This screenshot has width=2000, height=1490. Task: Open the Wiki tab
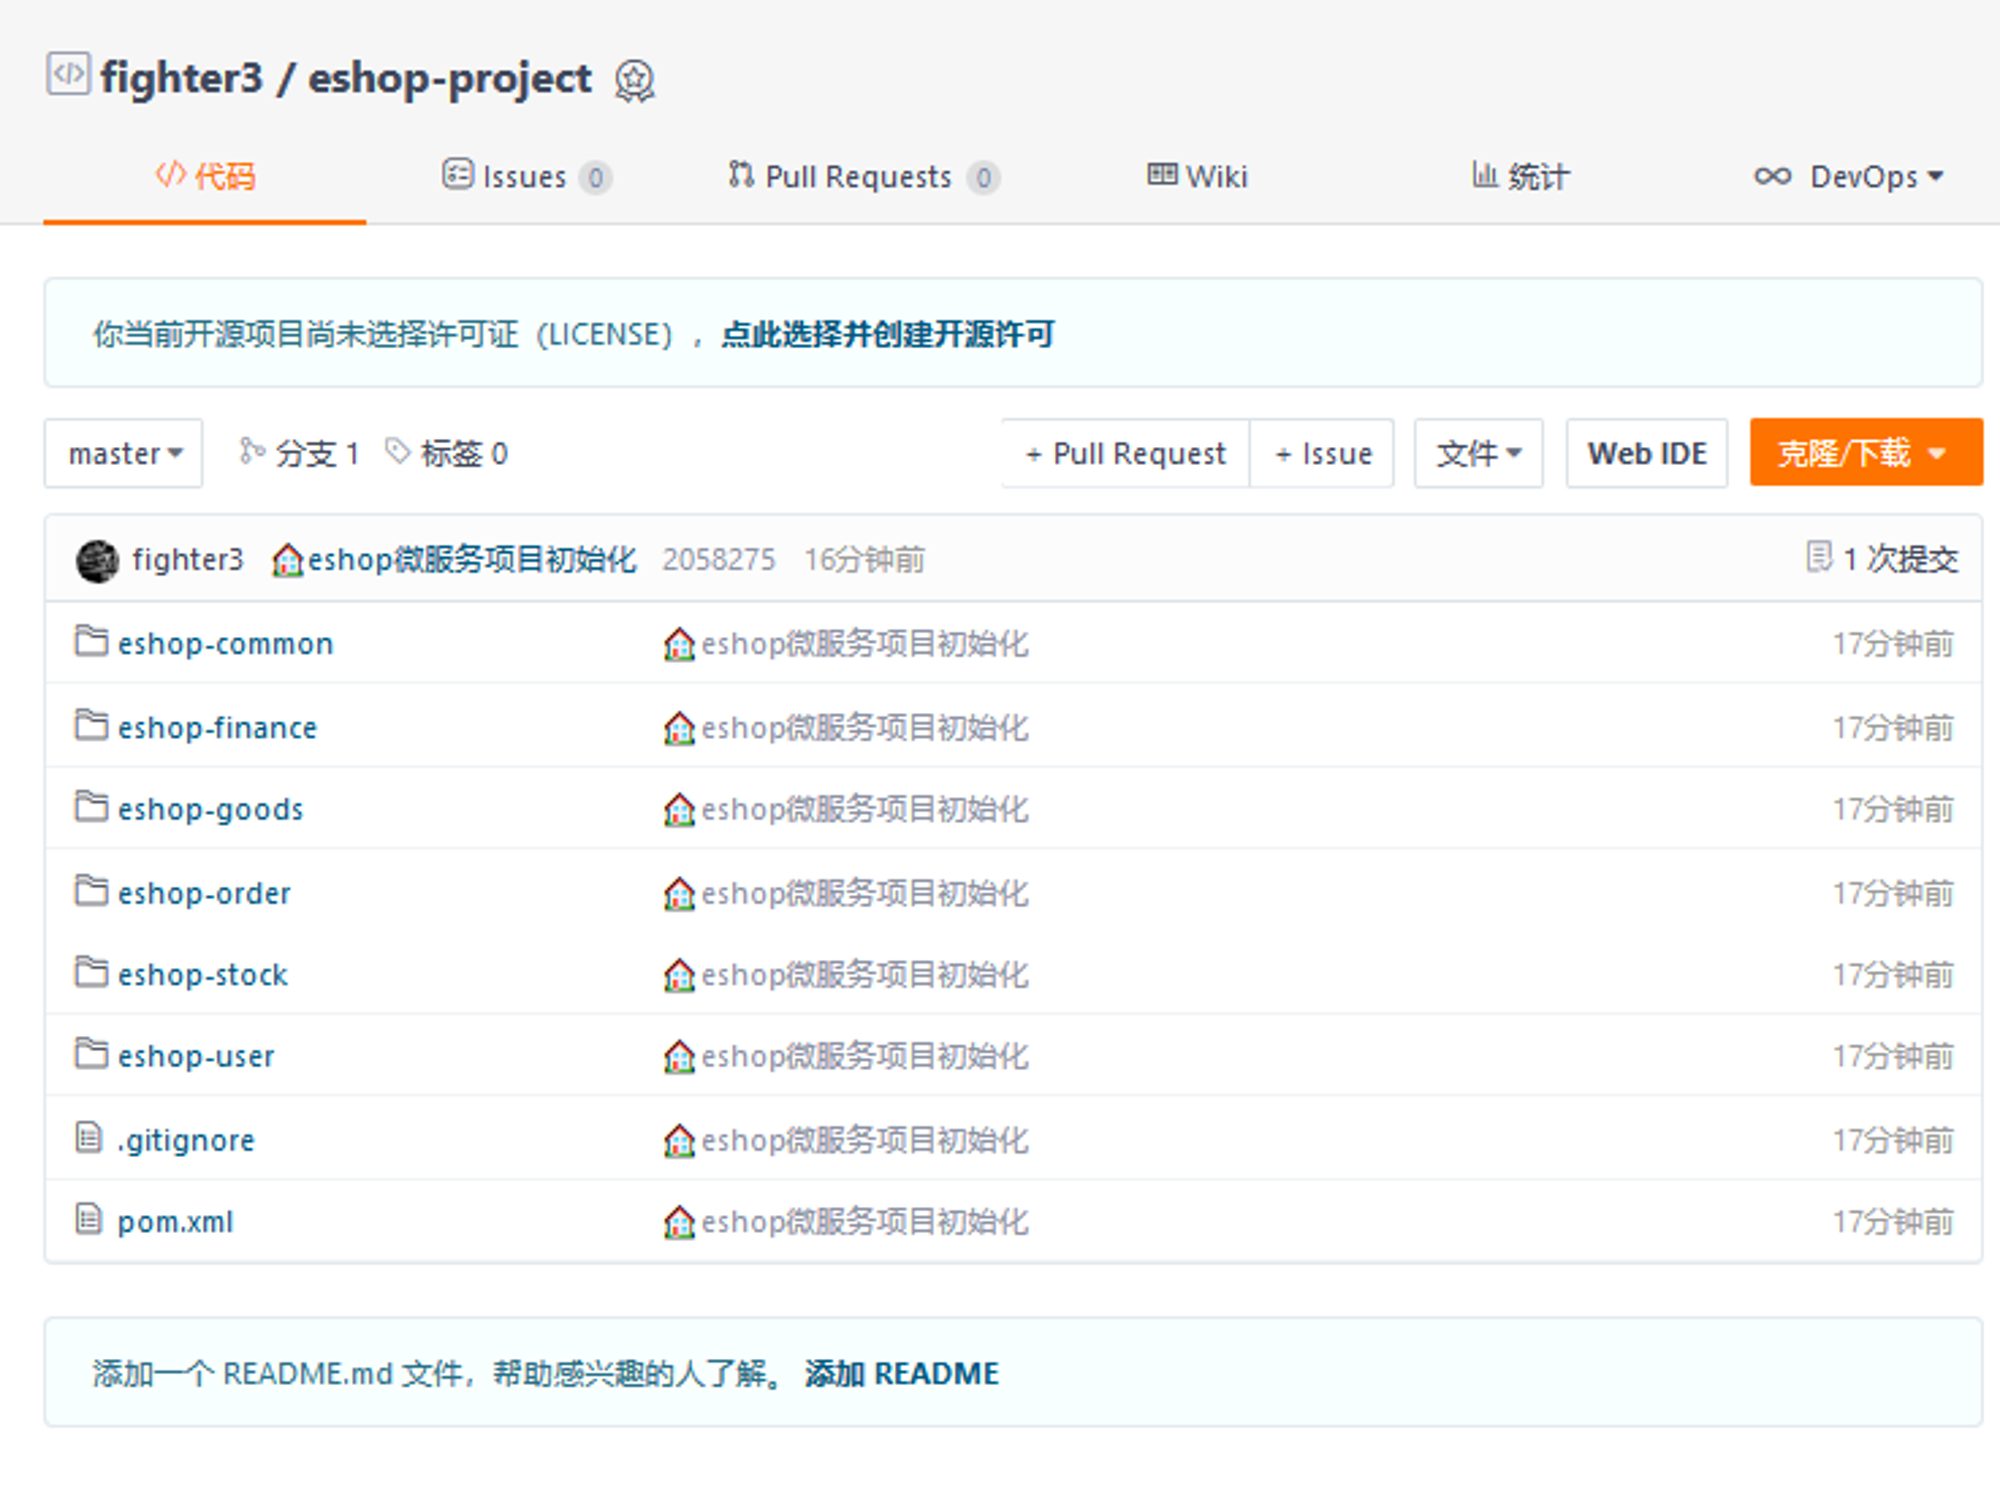pyautogui.click(x=1198, y=177)
